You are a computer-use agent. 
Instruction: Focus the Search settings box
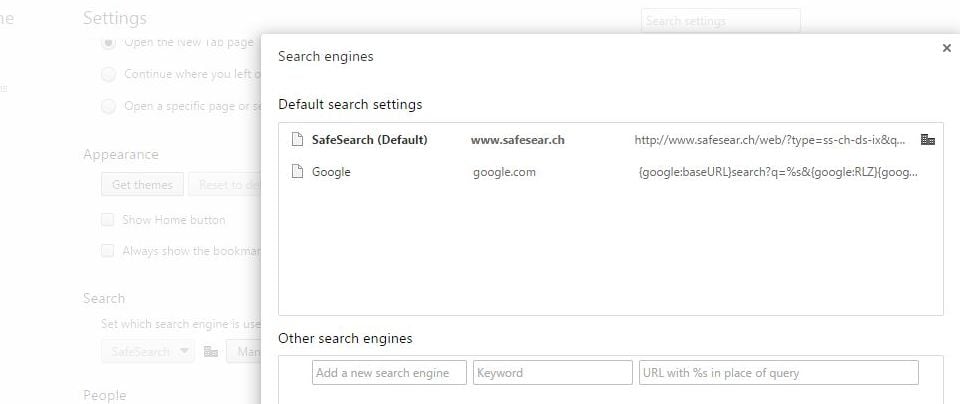click(x=720, y=21)
